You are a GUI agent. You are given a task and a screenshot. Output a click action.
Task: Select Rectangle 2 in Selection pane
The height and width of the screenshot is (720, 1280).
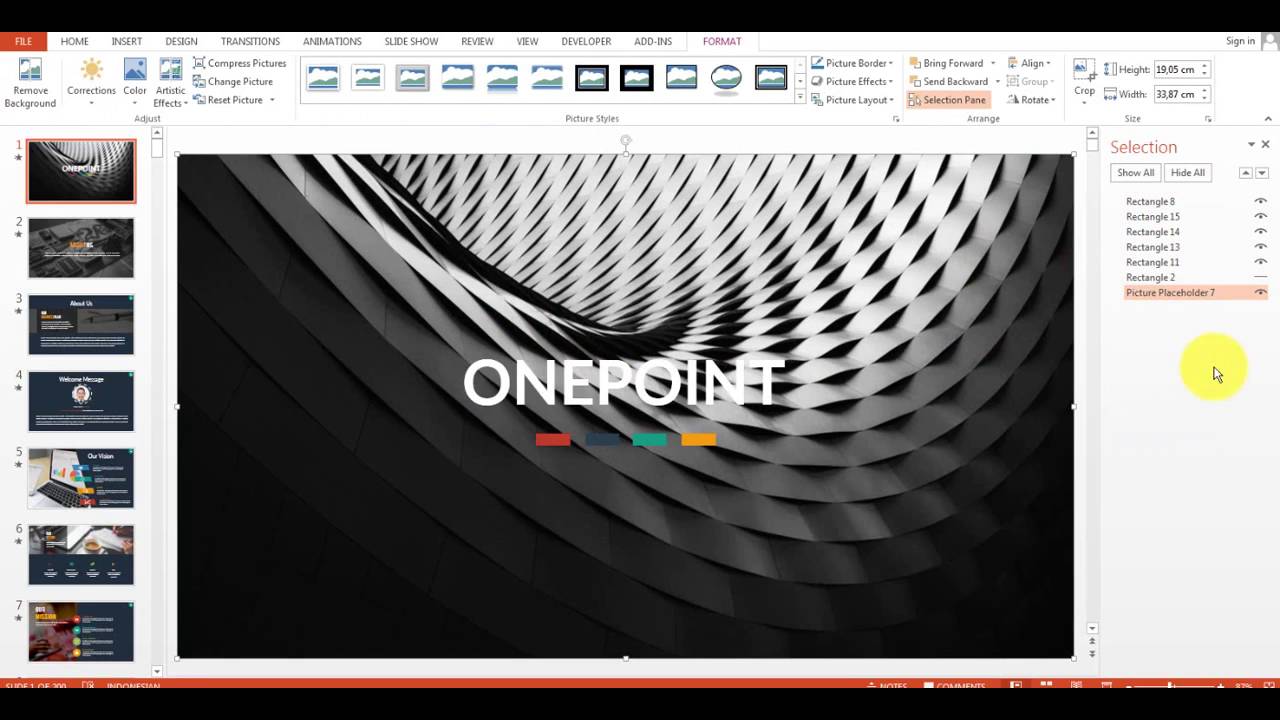pyautogui.click(x=1150, y=277)
